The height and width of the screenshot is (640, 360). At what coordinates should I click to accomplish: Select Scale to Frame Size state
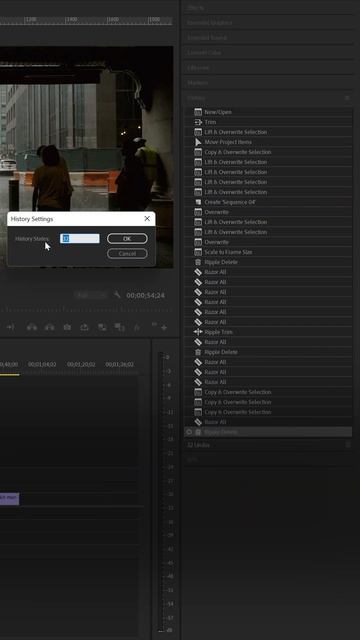(268, 252)
